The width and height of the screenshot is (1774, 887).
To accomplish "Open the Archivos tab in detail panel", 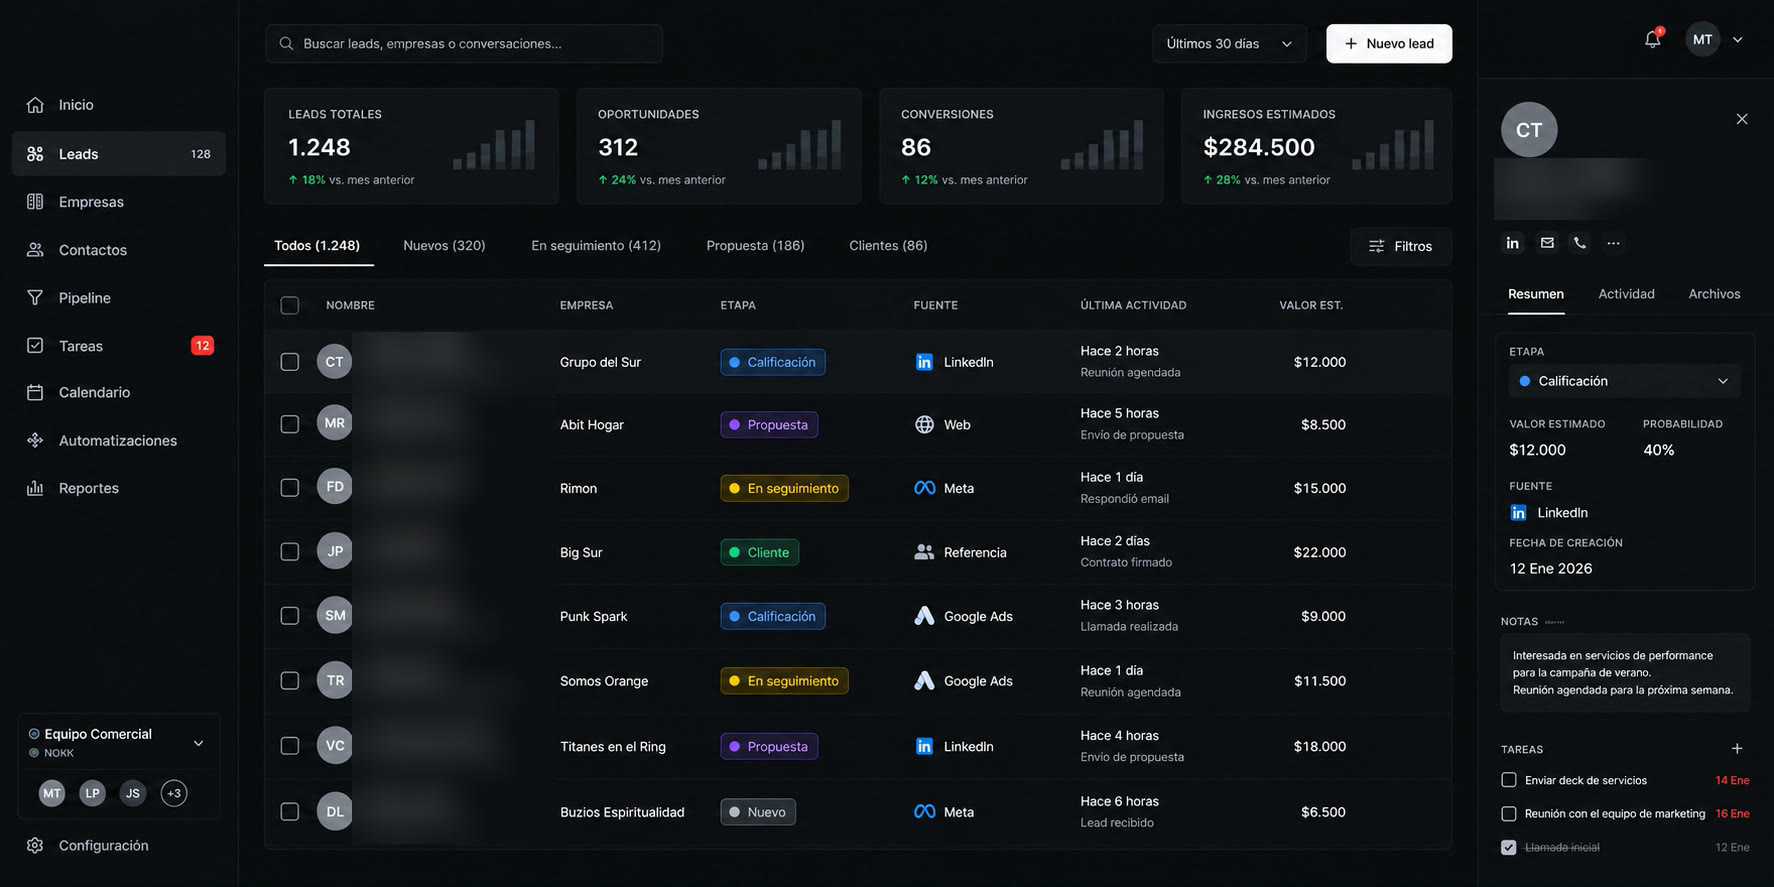I will (1714, 294).
